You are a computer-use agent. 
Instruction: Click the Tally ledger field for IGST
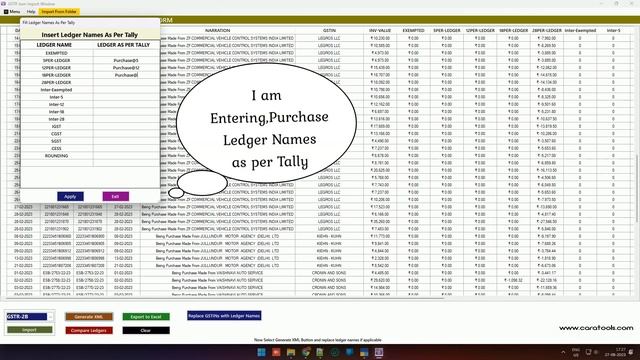126,127
